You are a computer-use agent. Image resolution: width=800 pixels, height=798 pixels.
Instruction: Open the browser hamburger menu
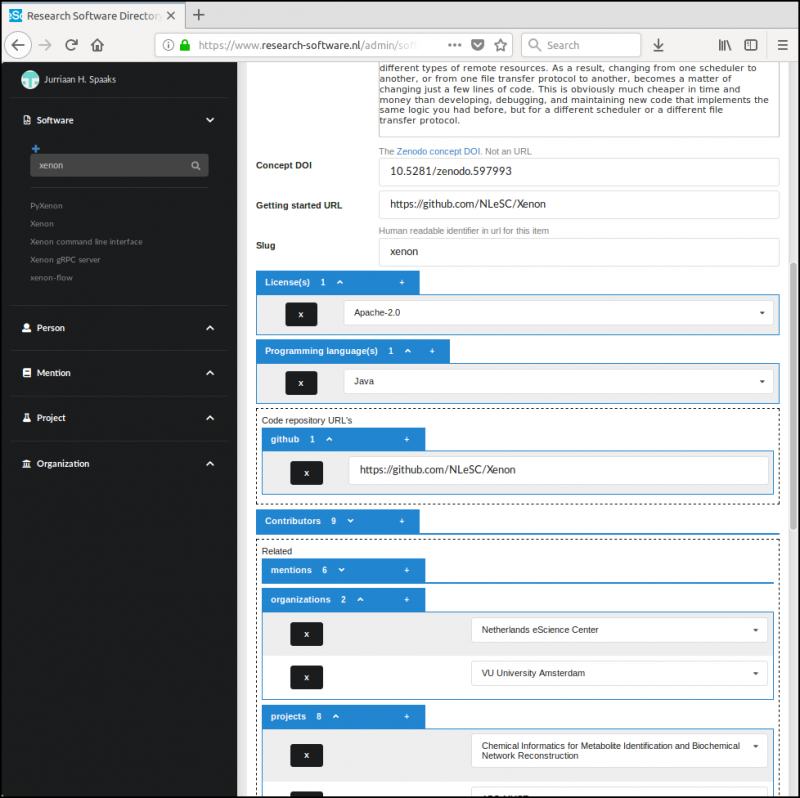pyautogui.click(x=782, y=45)
